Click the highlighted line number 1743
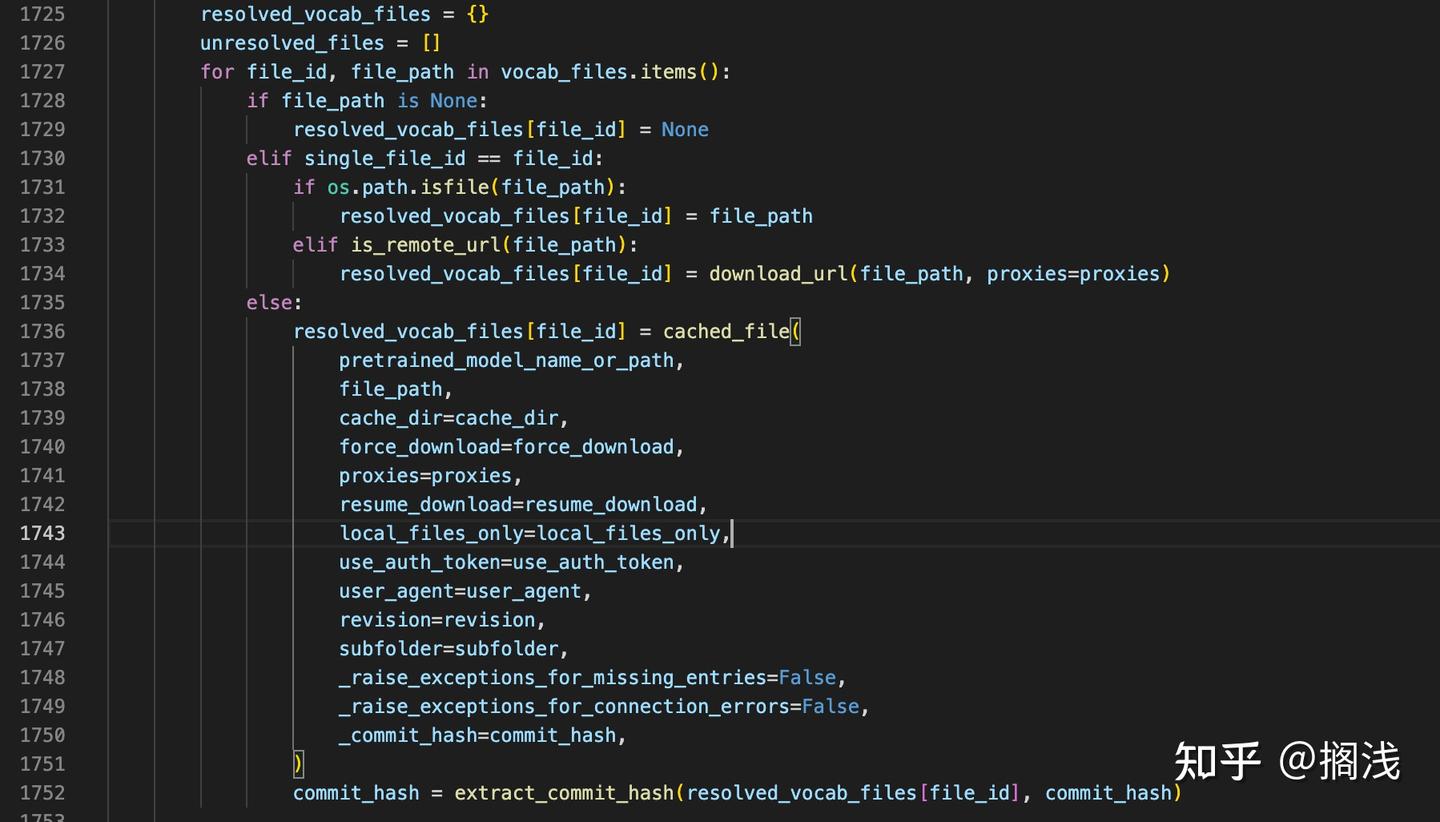The image size is (1440, 822). tap(42, 533)
